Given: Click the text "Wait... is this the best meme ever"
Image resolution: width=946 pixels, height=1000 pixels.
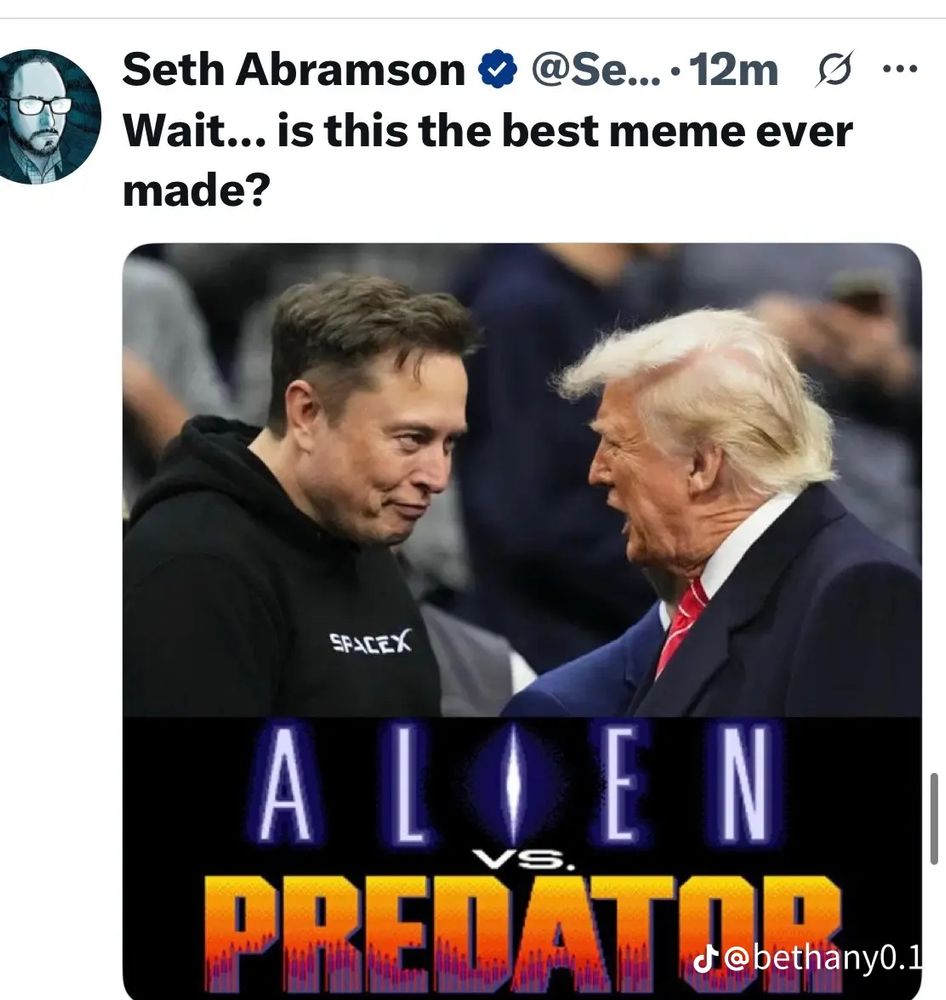Looking at the screenshot, I should click(488, 131).
